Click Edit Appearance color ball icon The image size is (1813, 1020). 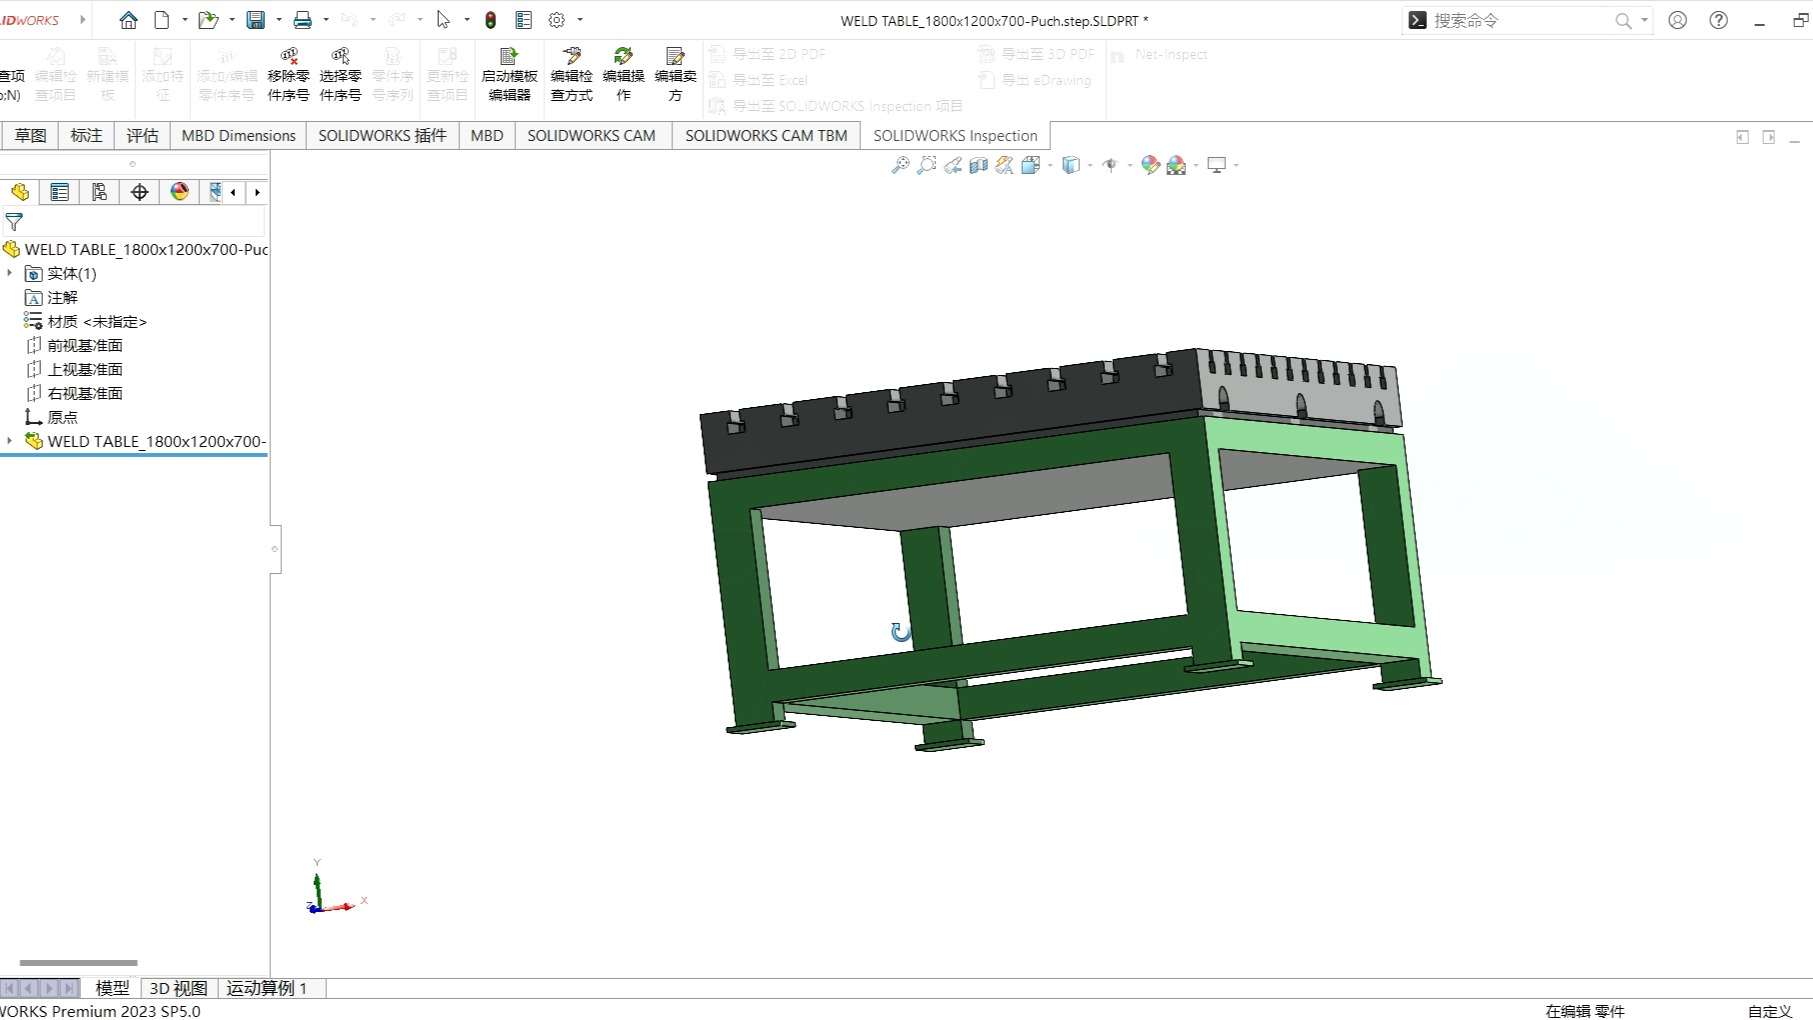click(x=1150, y=165)
